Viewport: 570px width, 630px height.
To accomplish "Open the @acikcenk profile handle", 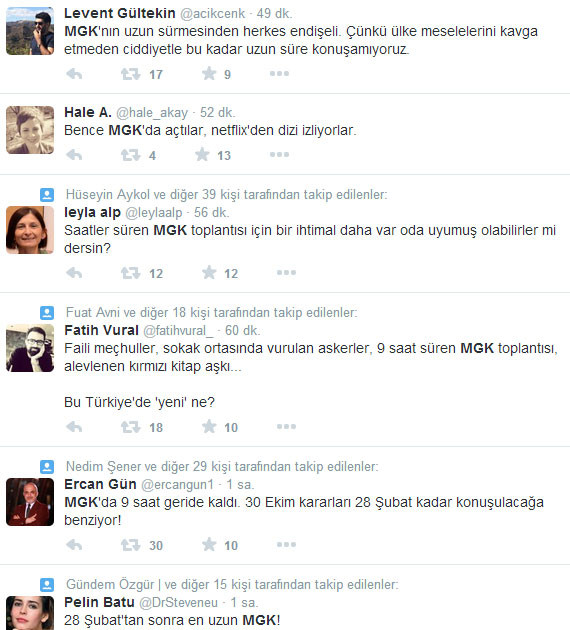I will (212, 14).
